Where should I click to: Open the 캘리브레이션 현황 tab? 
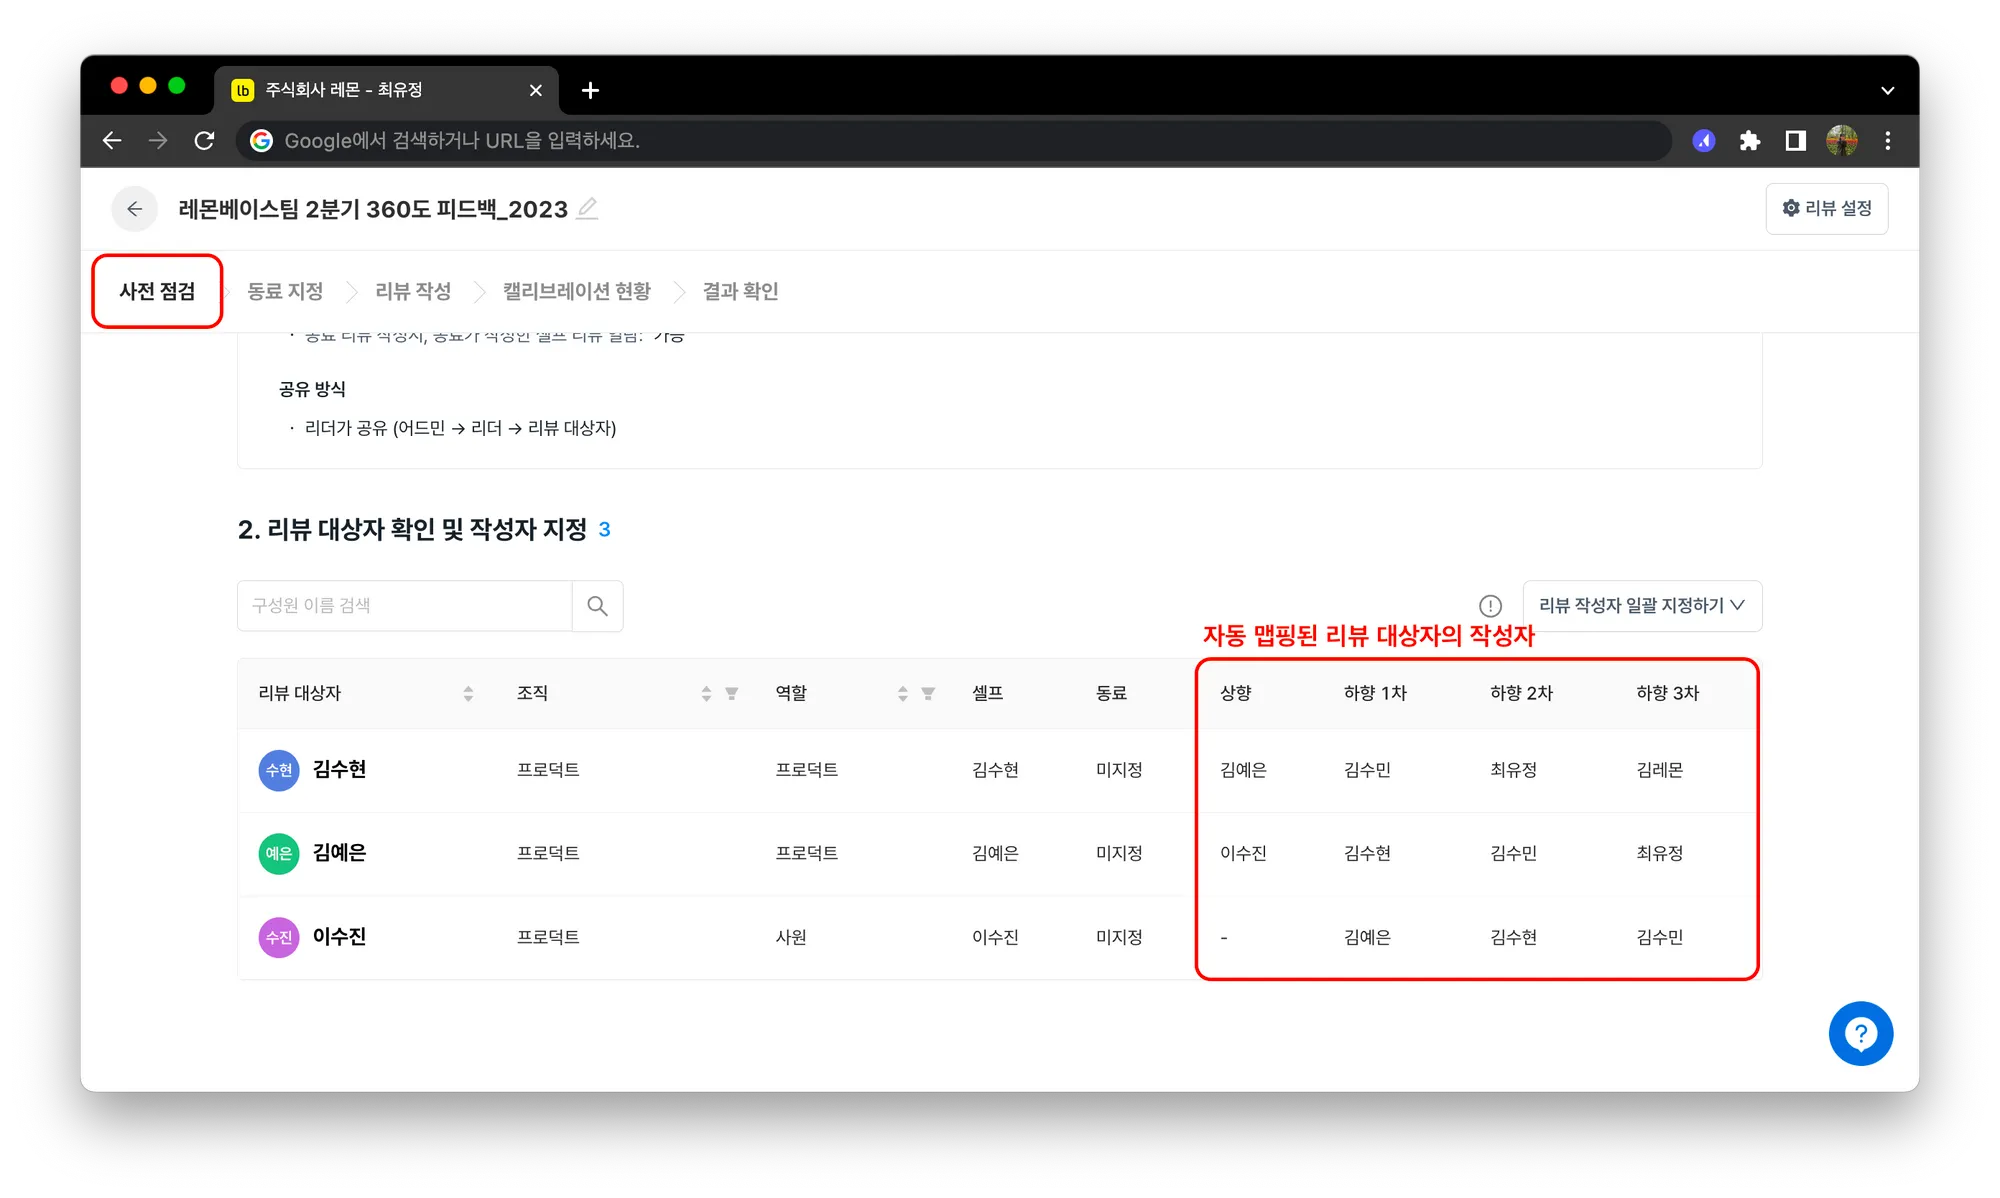pos(577,291)
